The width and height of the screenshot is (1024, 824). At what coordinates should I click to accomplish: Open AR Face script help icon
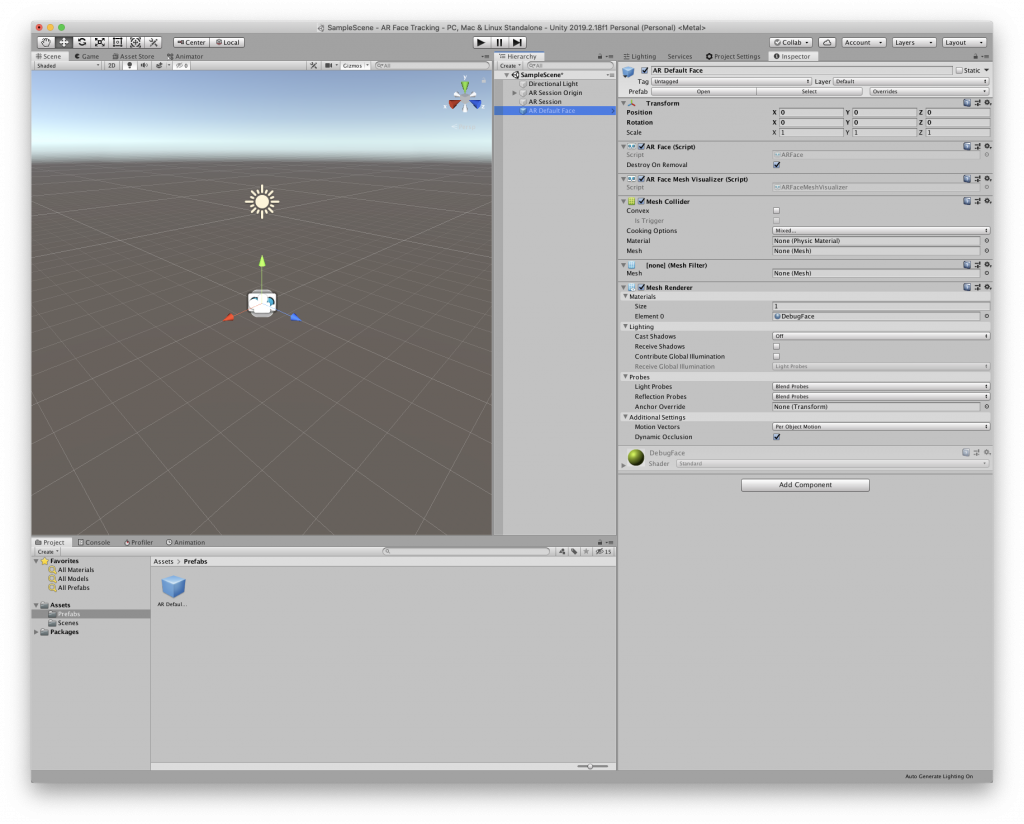point(967,146)
